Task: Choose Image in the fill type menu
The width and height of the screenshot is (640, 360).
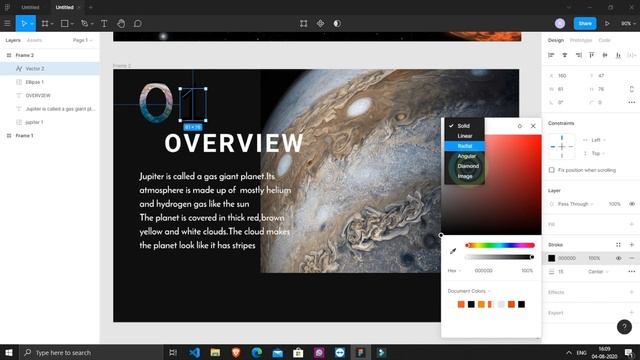Action: 465,176
